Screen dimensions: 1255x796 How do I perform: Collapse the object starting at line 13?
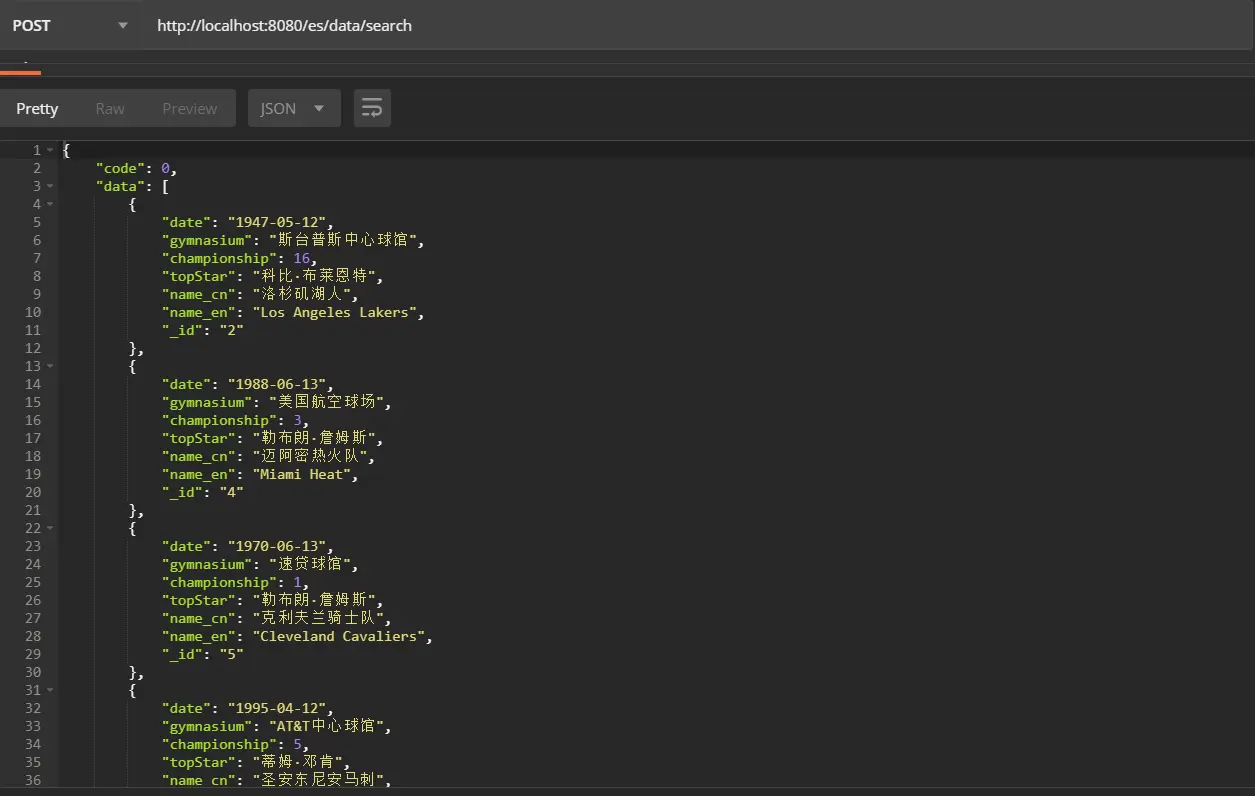(x=50, y=366)
